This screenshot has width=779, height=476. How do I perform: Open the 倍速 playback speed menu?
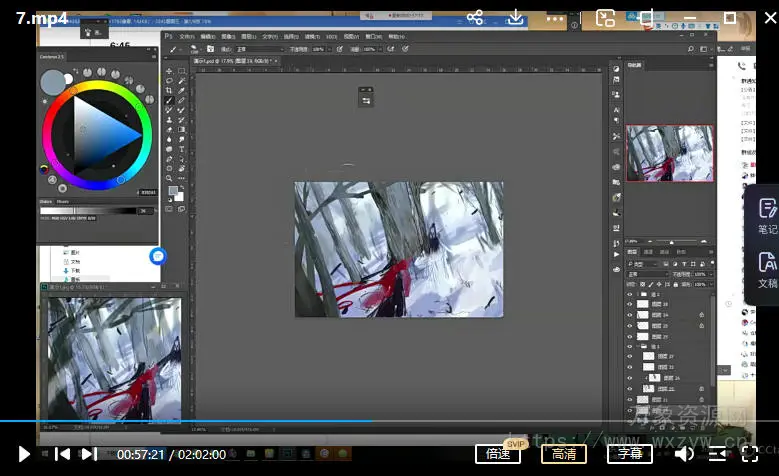point(498,454)
